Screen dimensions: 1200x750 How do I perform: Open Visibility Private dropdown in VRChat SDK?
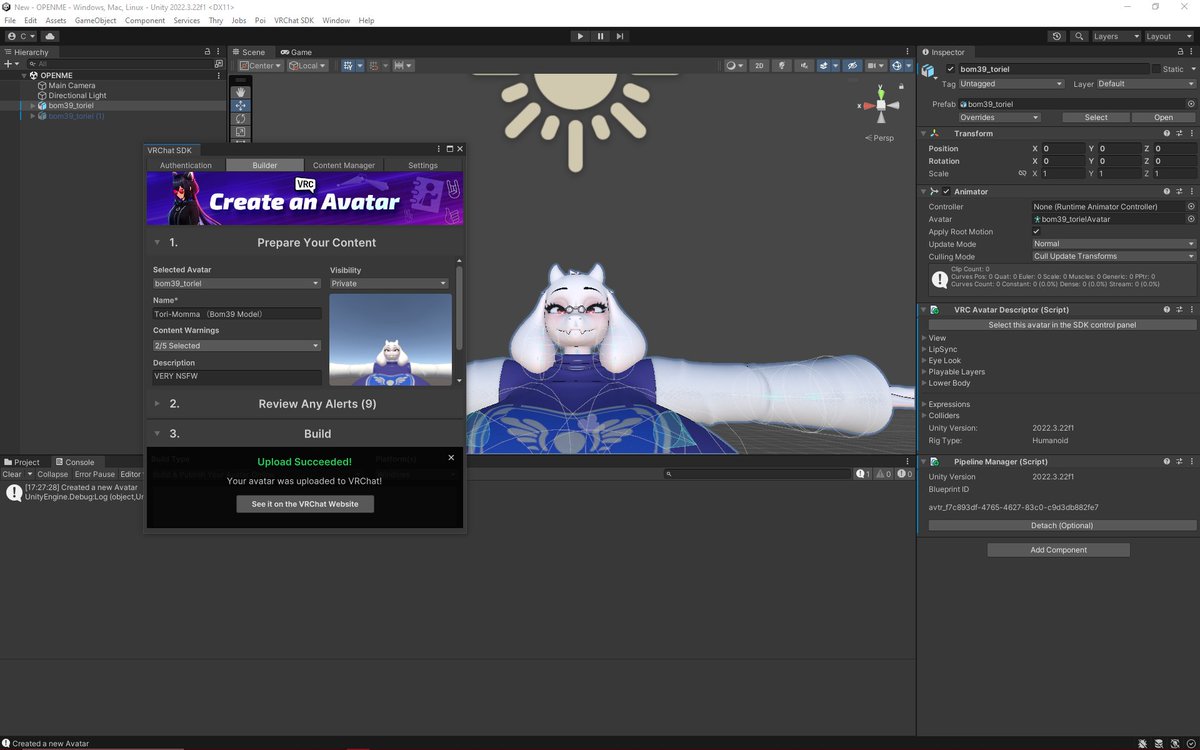pyautogui.click(x=389, y=283)
